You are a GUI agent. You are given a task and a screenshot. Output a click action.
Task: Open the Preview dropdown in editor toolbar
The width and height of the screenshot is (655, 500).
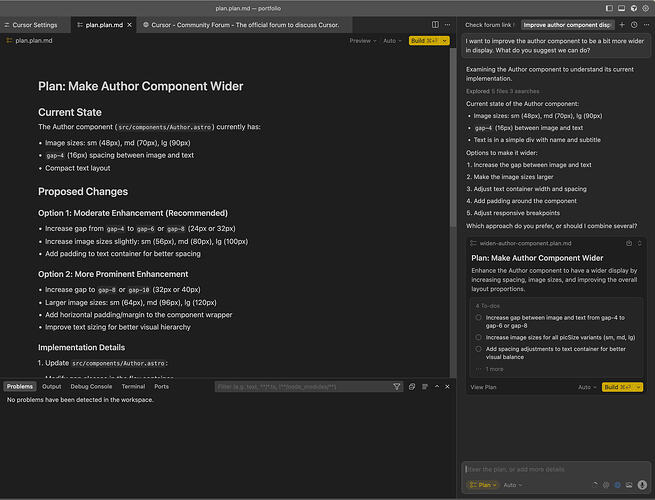tap(363, 41)
